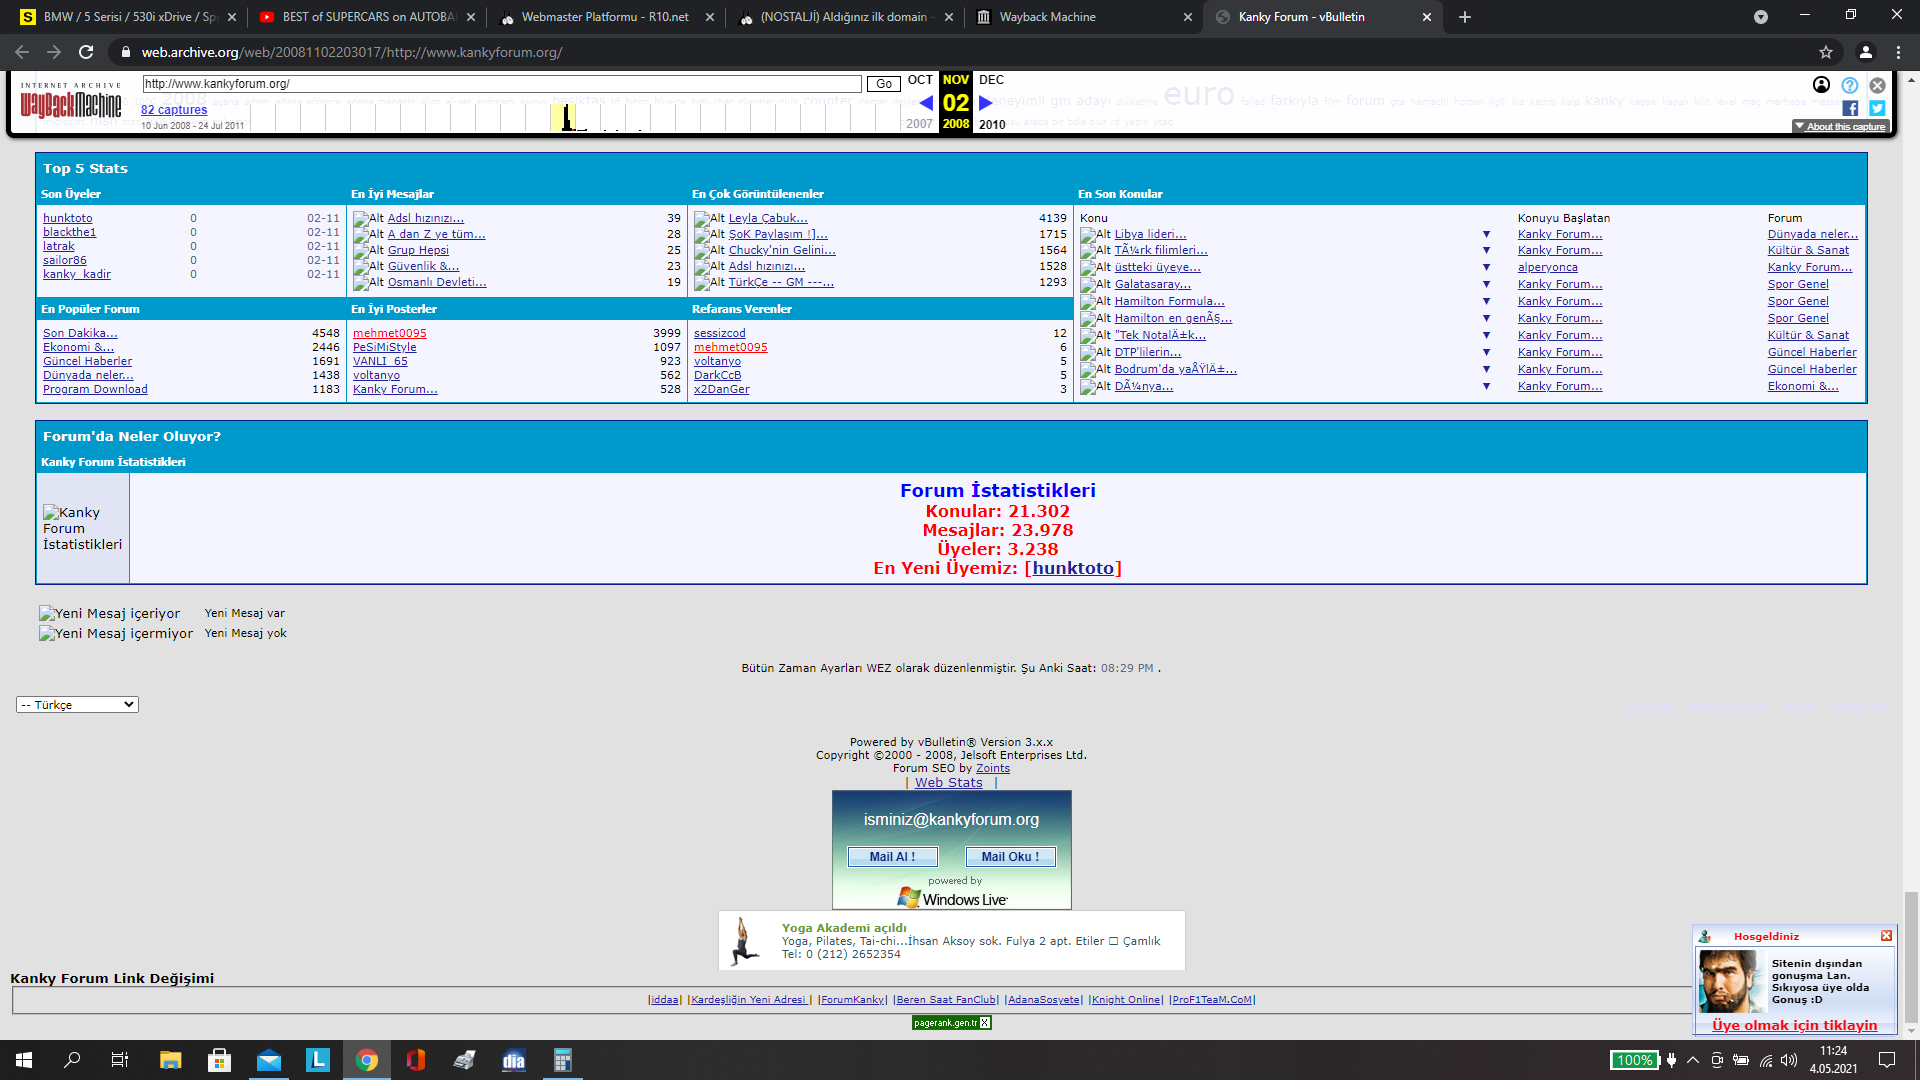
Task: Click the arrow beside Hamilton Formula topic
Action: (x=1486, y=301)
